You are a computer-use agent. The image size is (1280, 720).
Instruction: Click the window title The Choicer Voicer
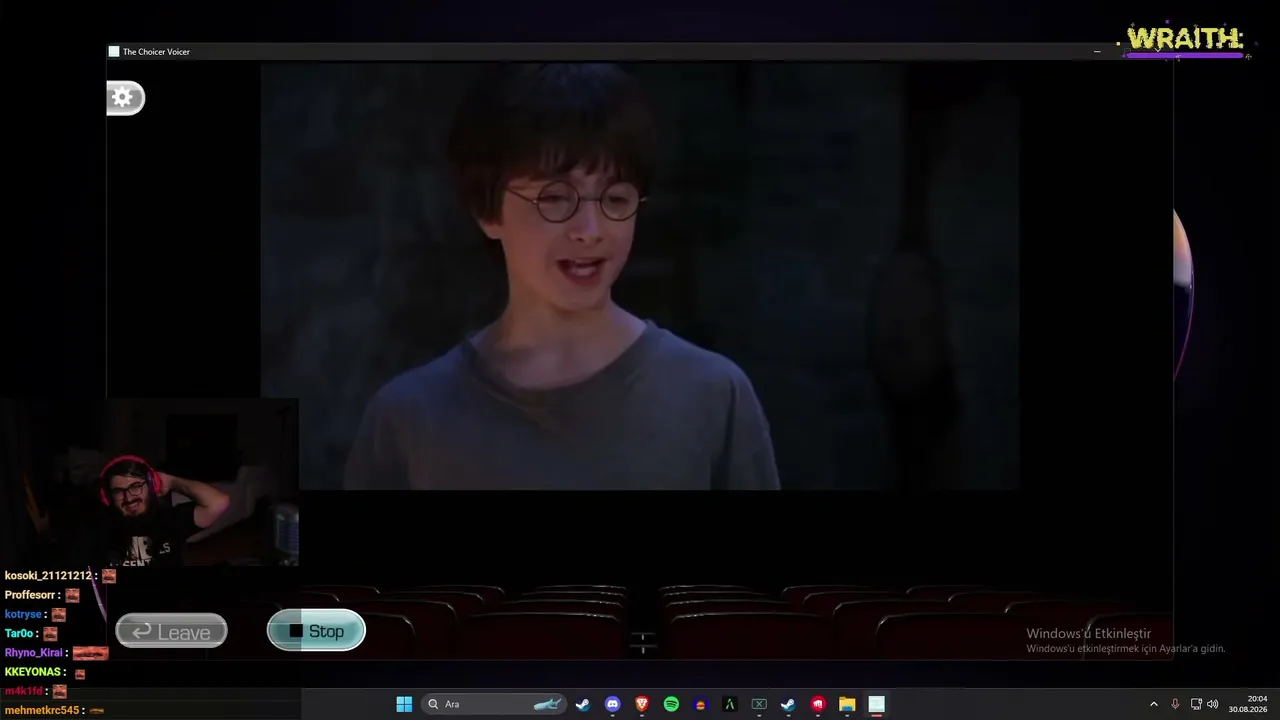click(156, 52)
